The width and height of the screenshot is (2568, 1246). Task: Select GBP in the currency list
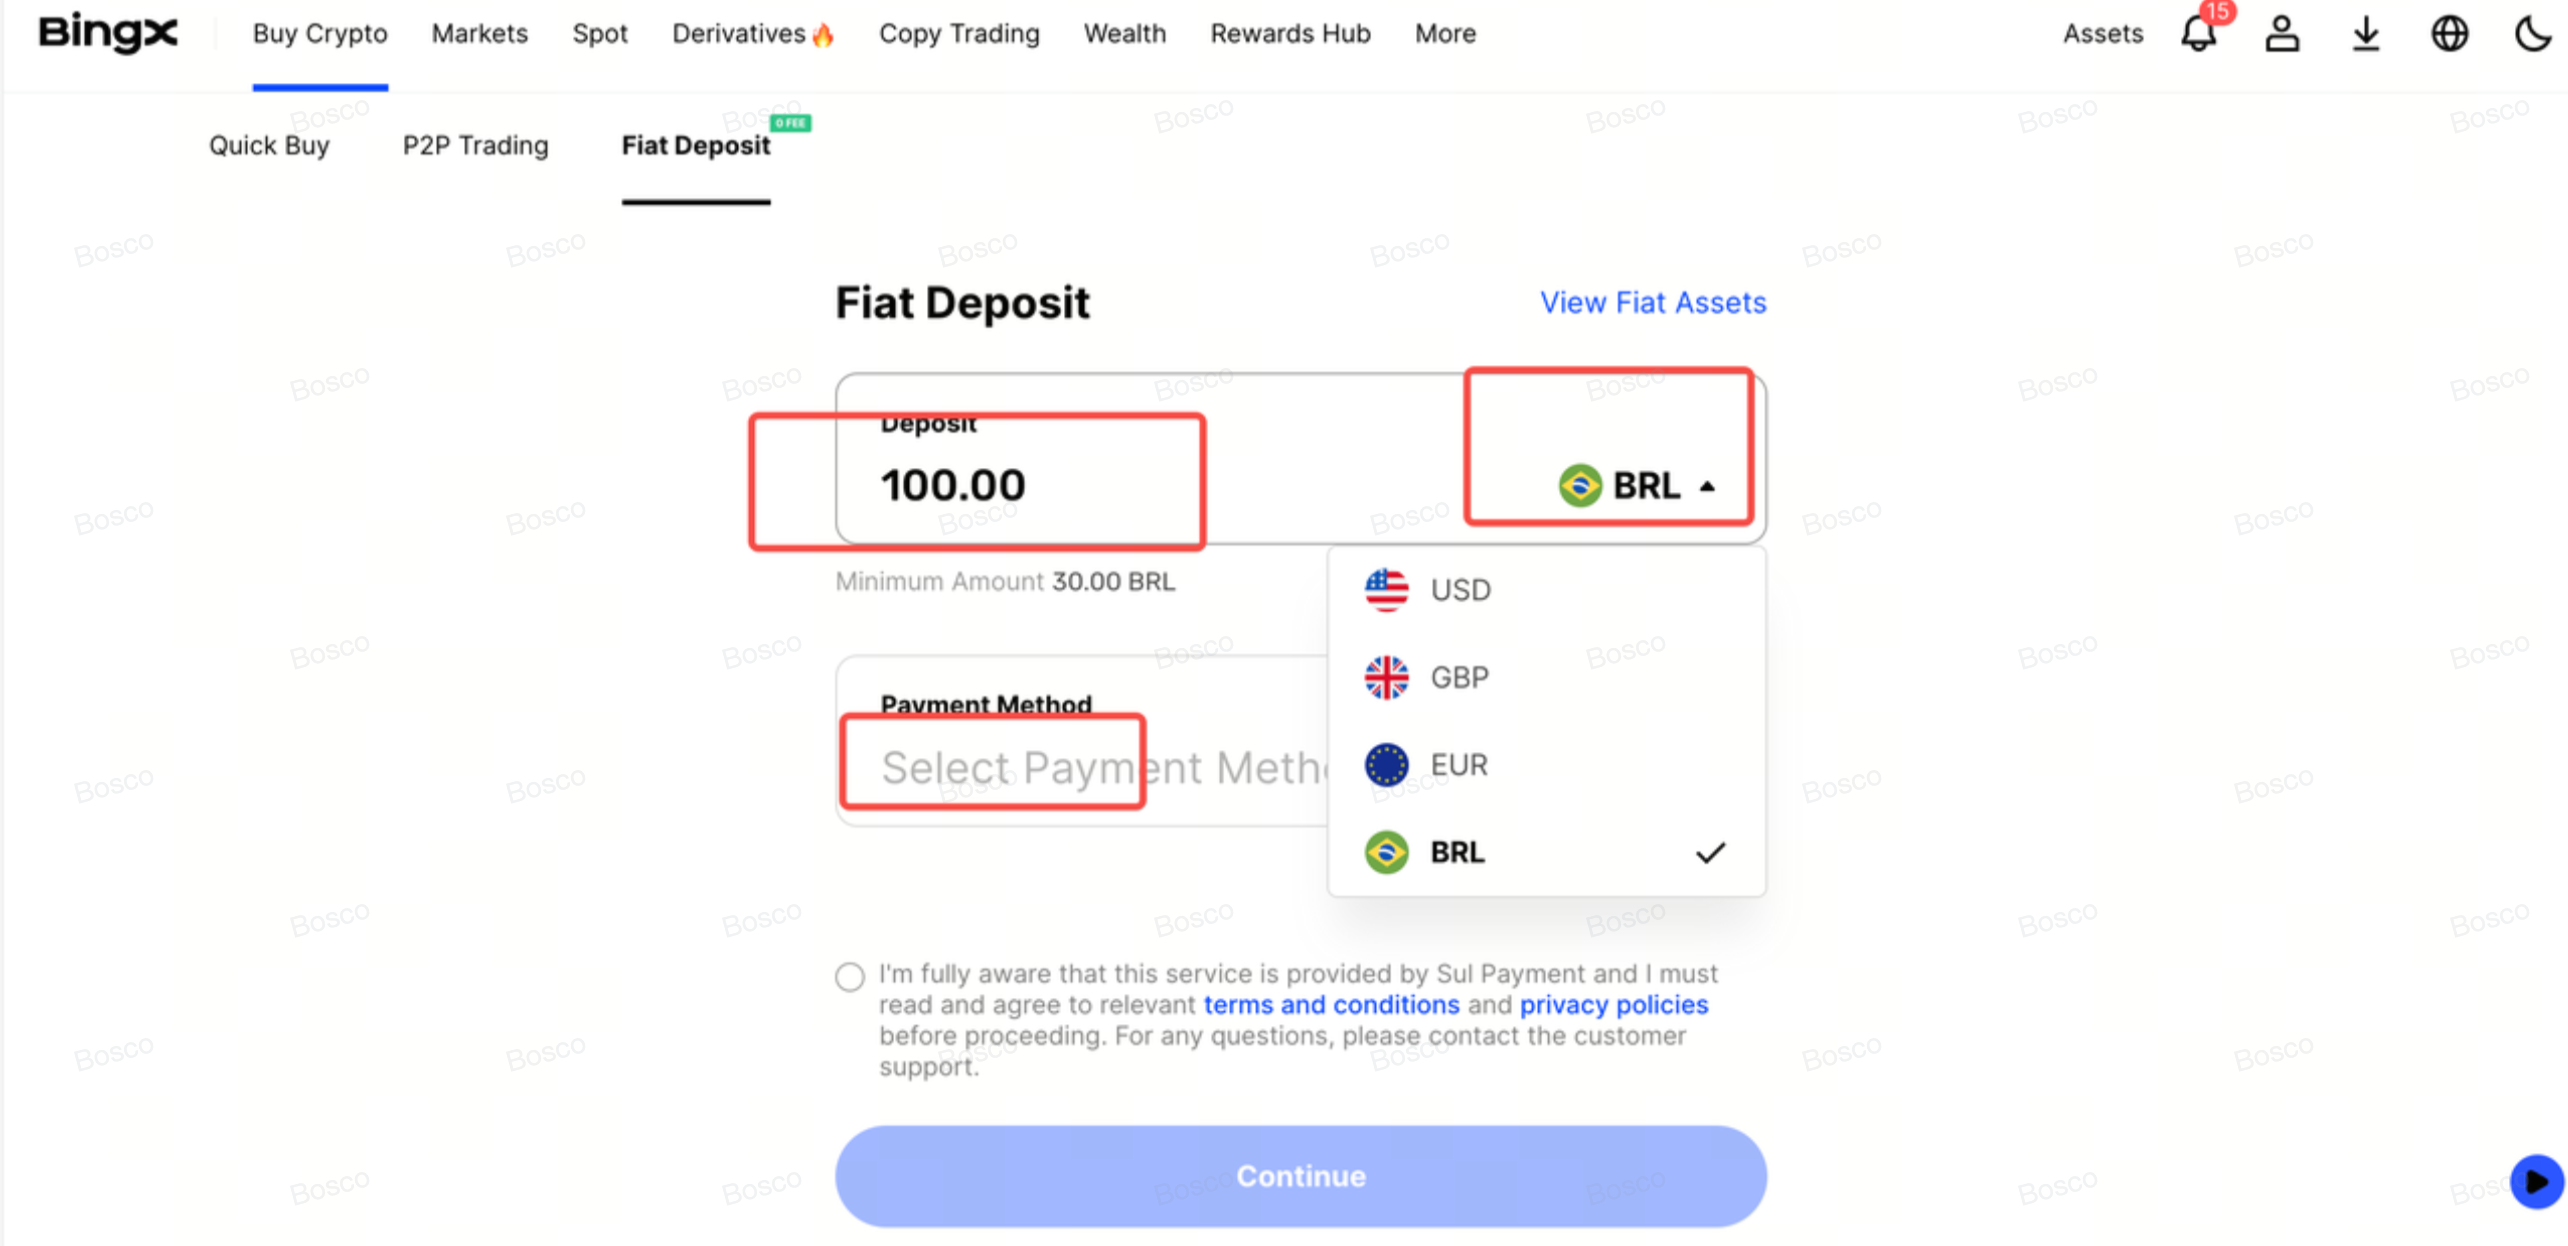pos(1459,678)
